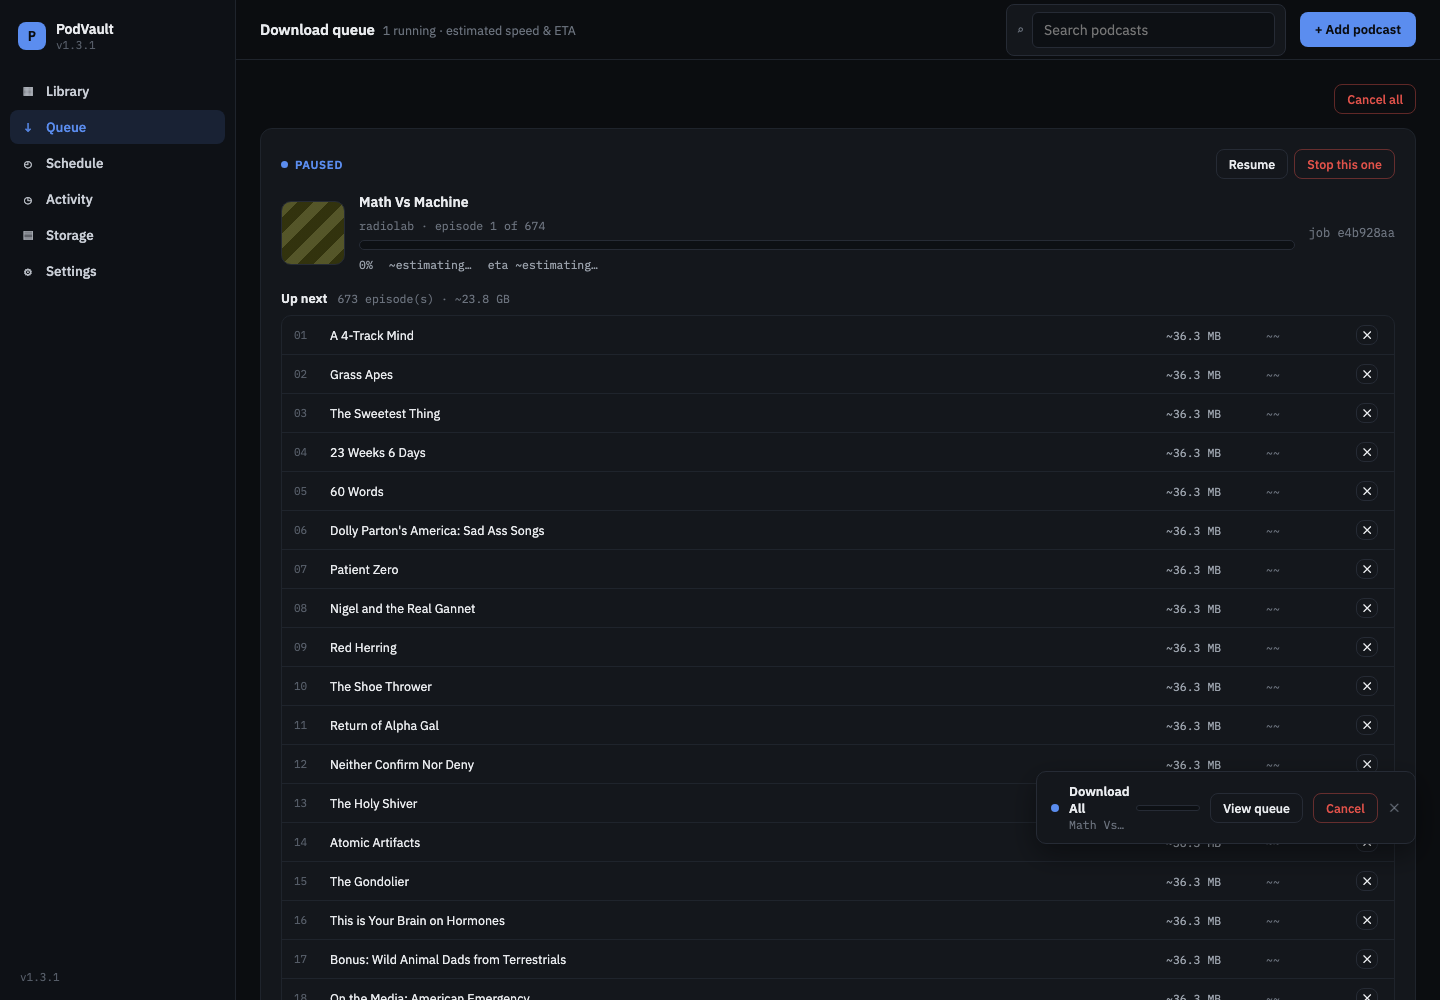The image size is (1440, 1000).
Task: Dismiss the Download All notification toast
Action: [x=1394, y=808]
